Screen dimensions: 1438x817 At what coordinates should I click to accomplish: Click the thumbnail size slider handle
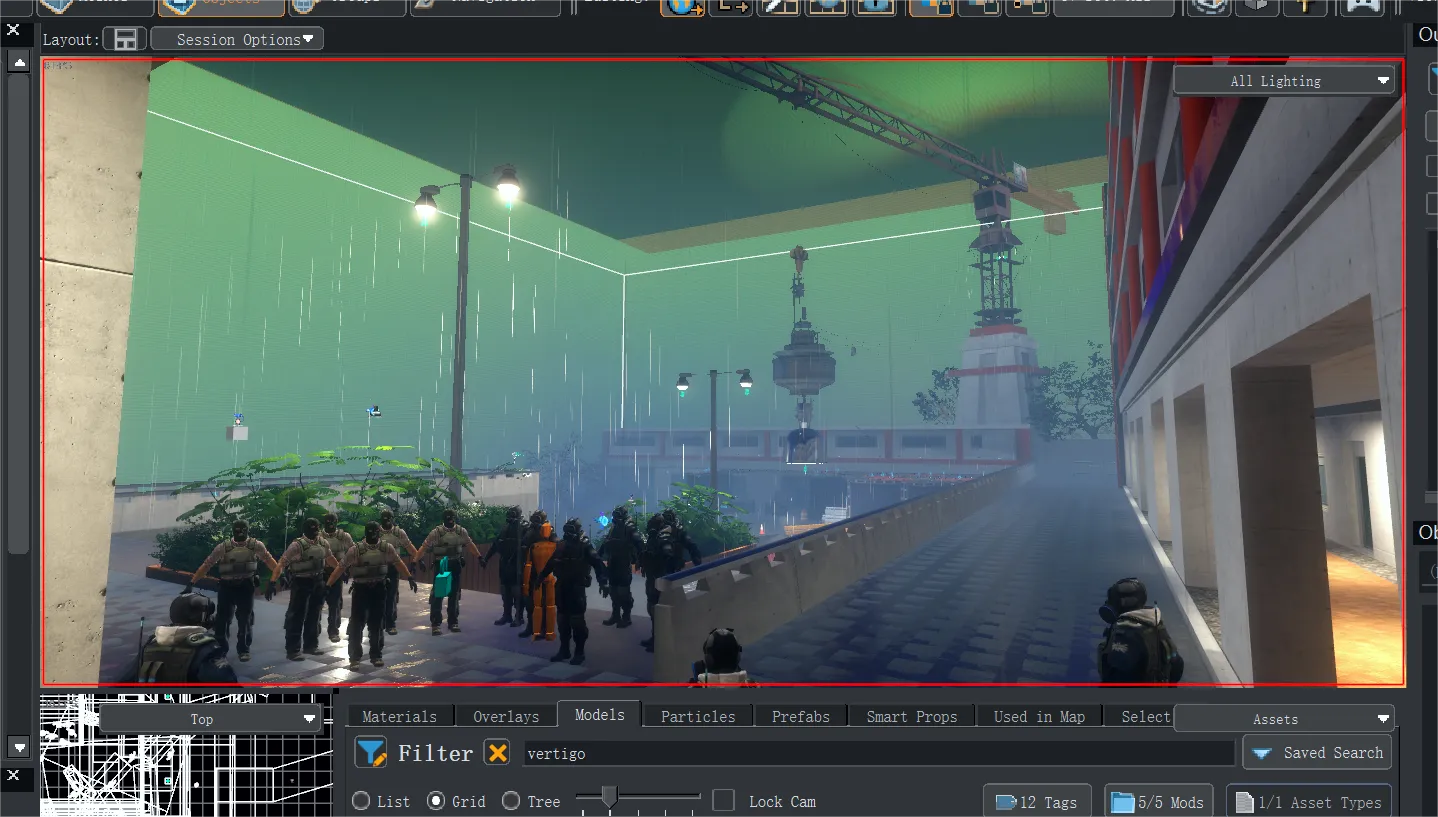609,798
